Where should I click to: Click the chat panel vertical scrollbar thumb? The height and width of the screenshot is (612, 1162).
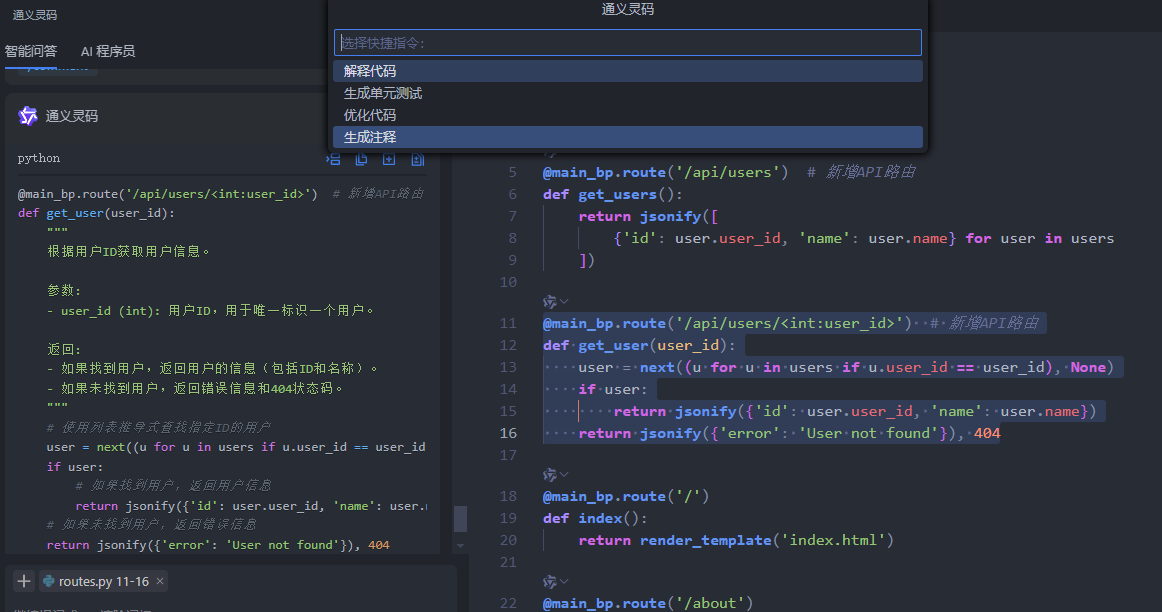pyautogui.click(x=460, y=519)
